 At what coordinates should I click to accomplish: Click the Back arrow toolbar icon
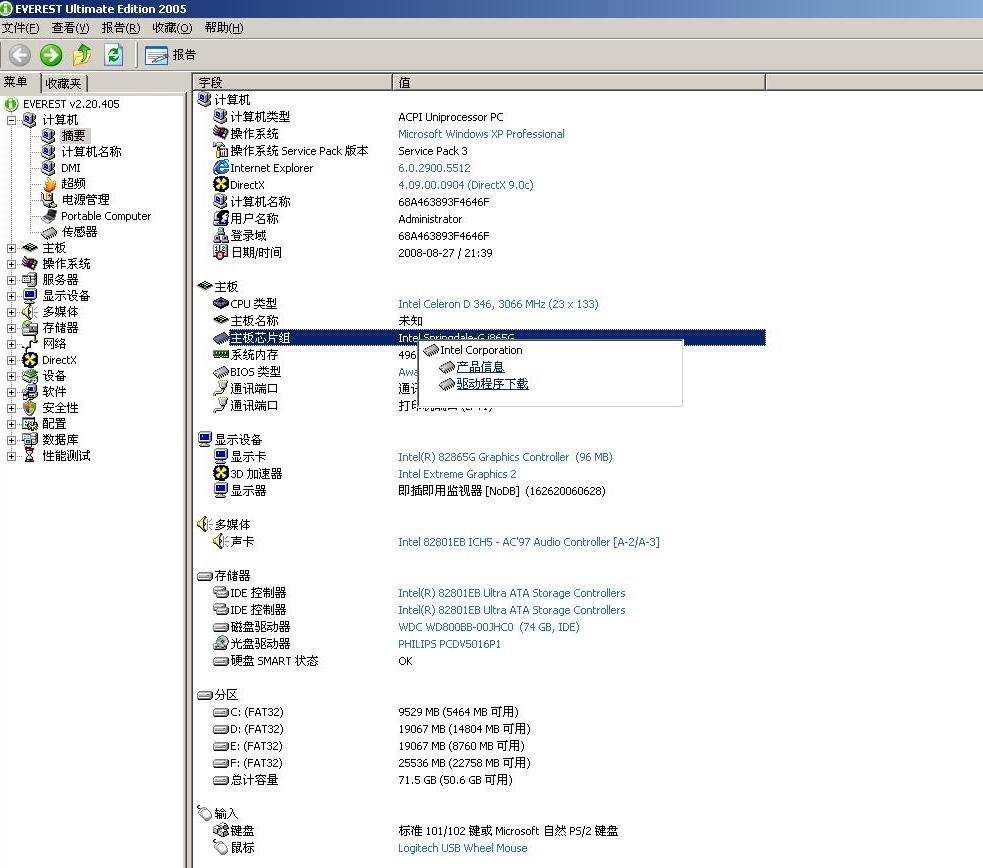click(x=19, y=55)
